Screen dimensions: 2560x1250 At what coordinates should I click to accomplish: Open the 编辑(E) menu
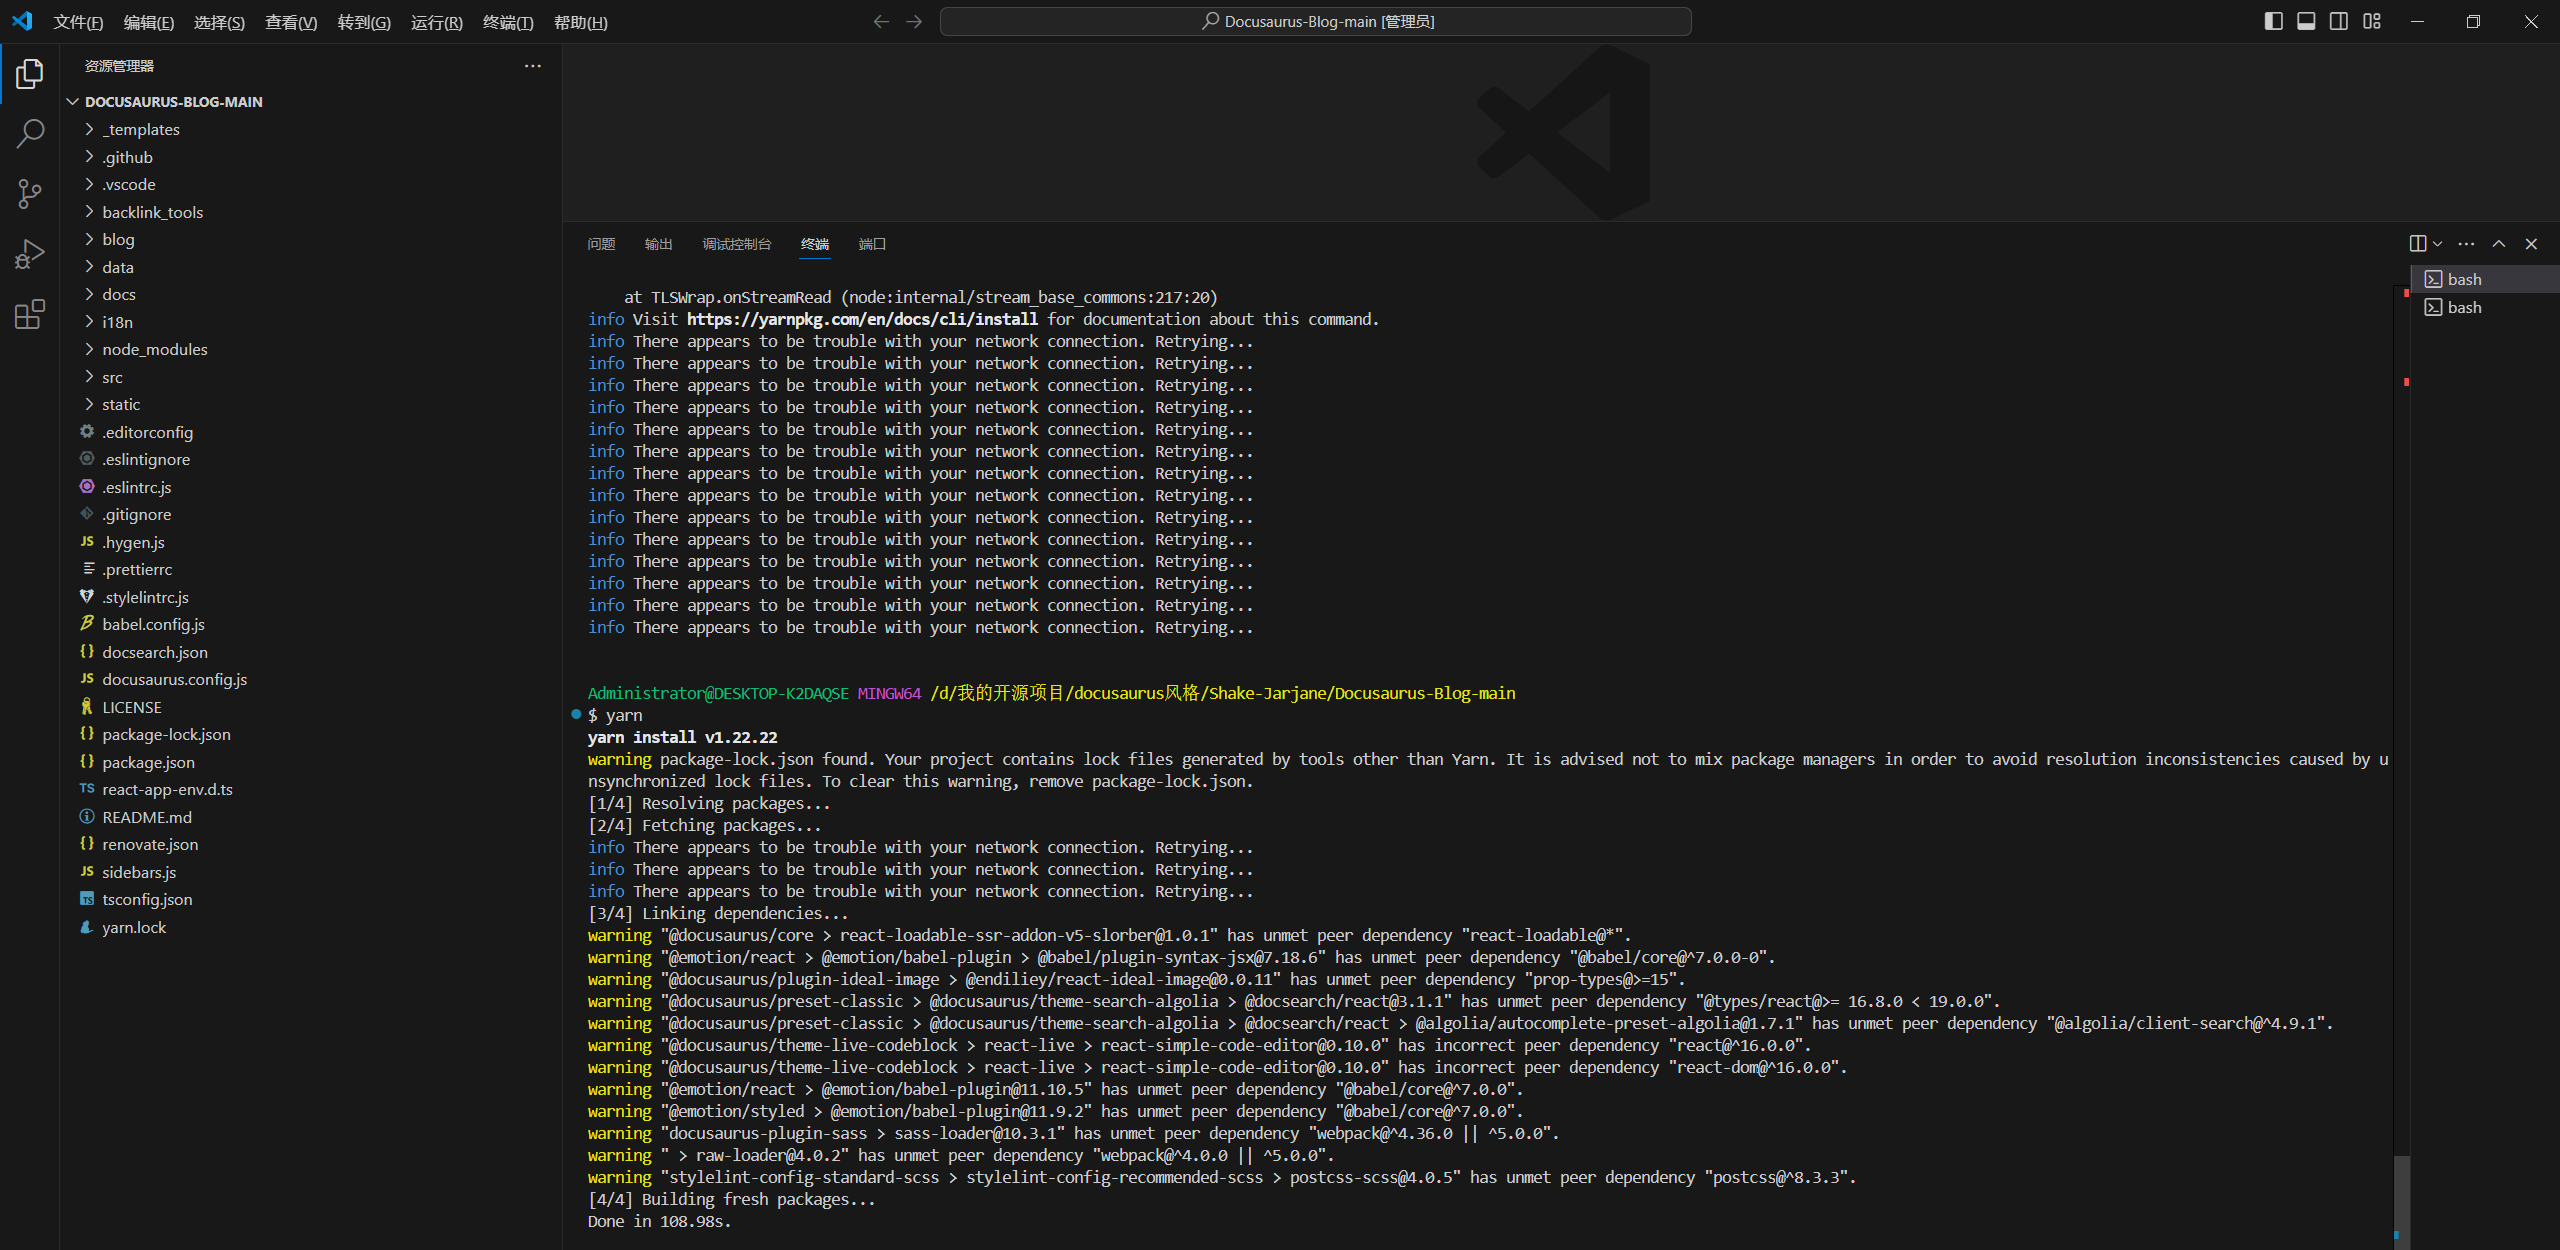(148, 22)
